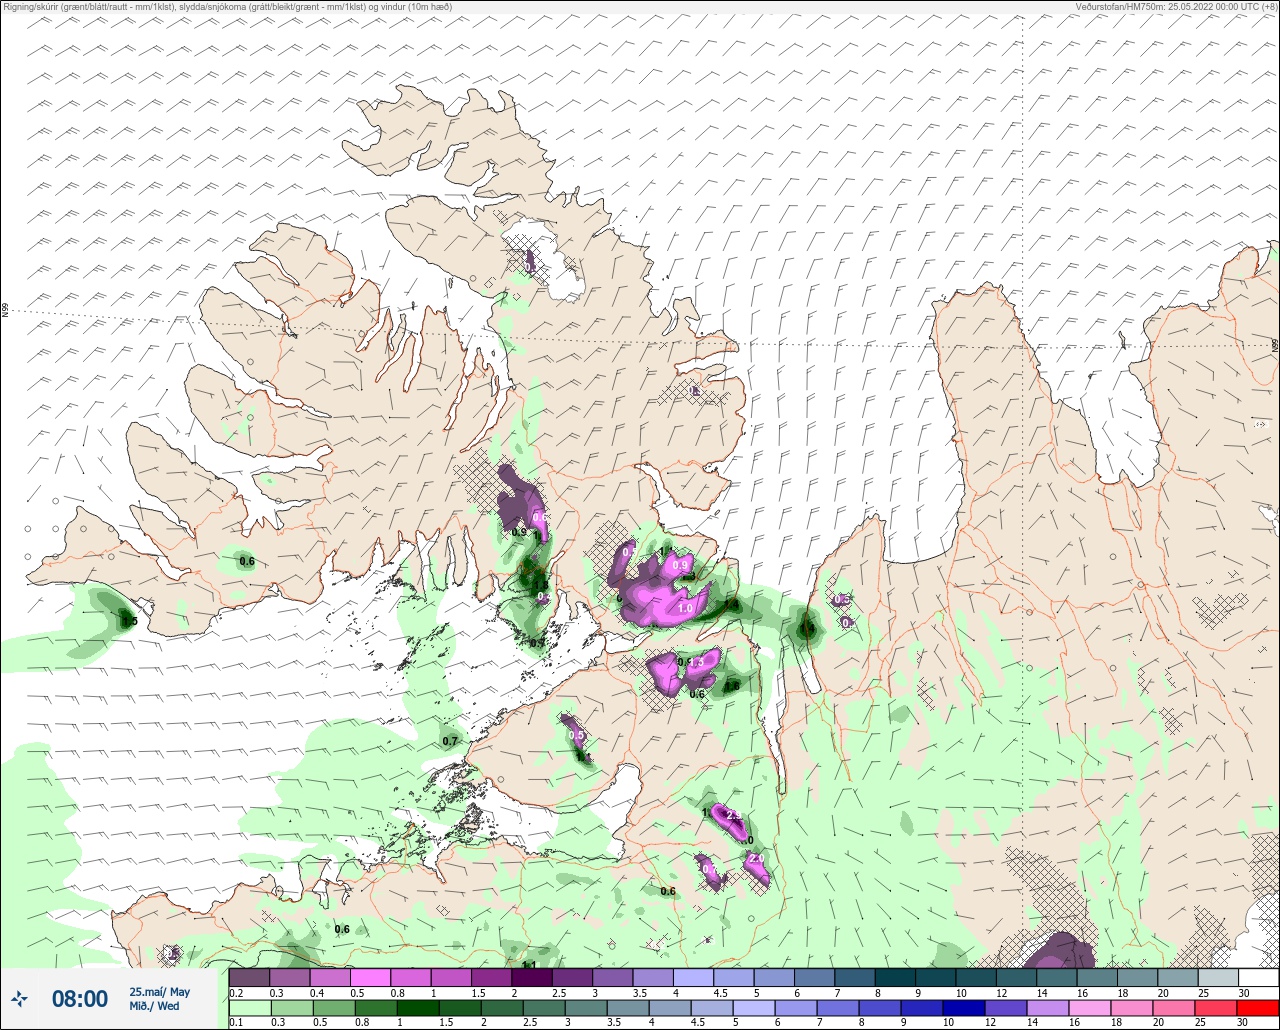Click the '1.1' precipitation value above the legend
Screen dimensions: 1280x1030
pyautogui.click(x=530, y=965)
